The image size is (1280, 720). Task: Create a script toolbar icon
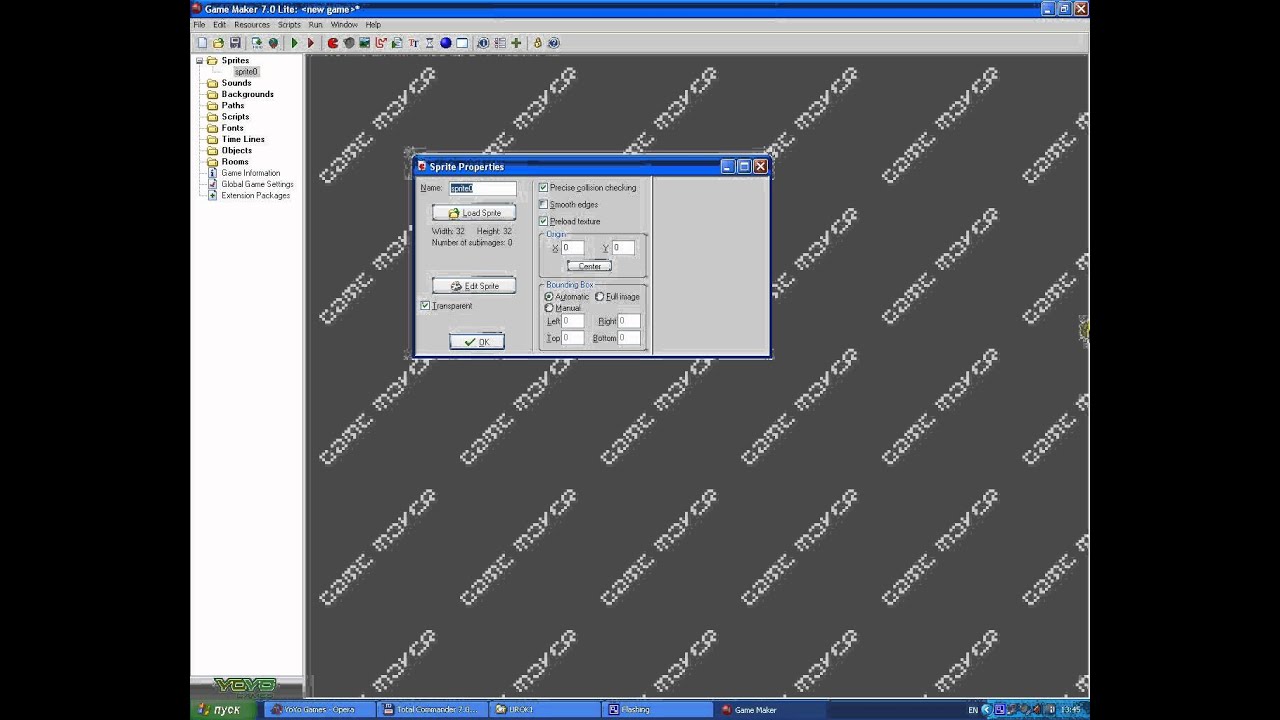coord(397,43)
